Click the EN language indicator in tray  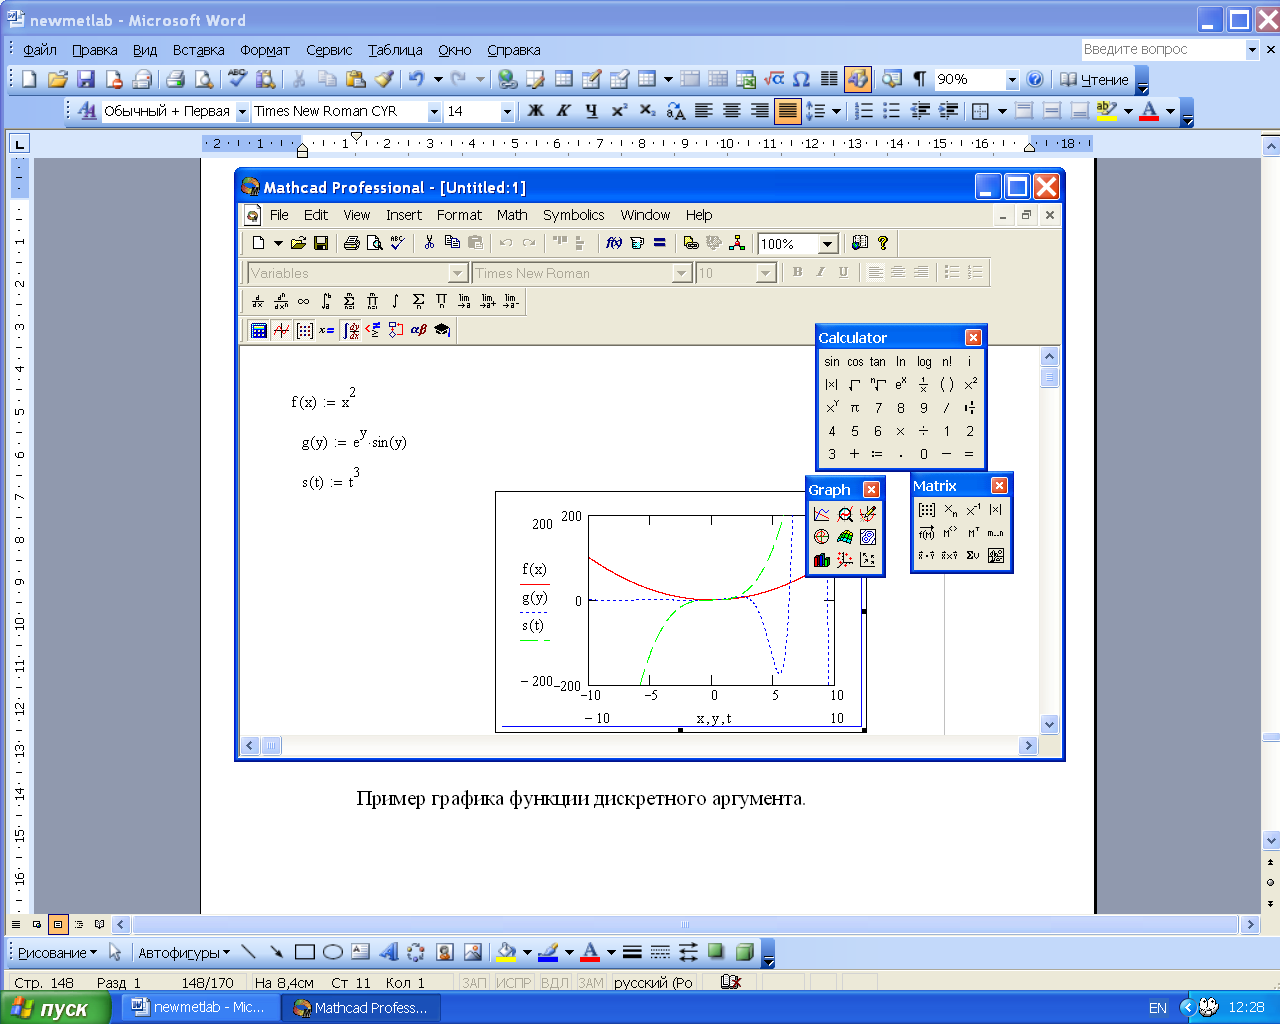pyautogui.click(x=1158, y=1008)
